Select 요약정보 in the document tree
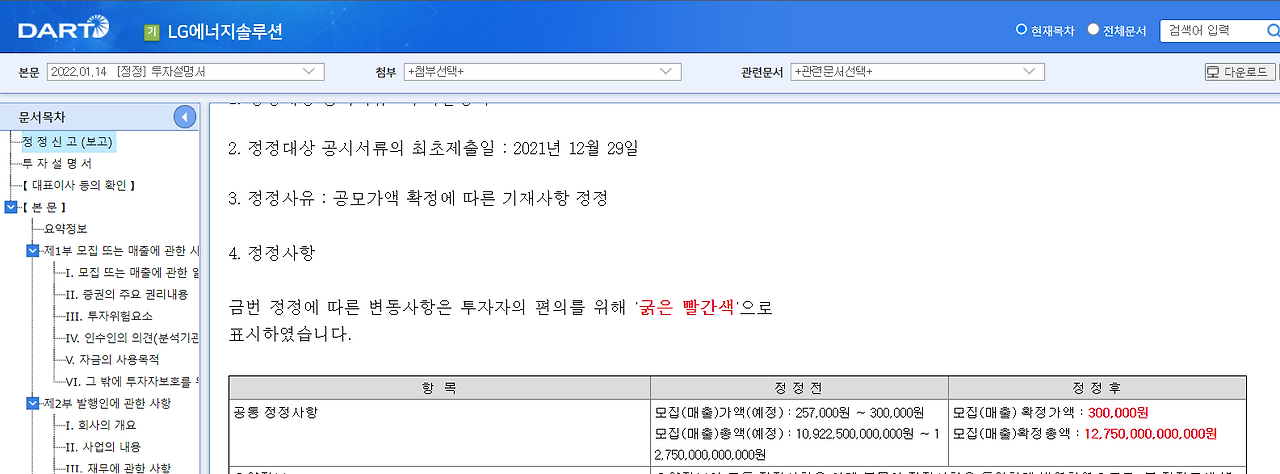 [x=65, y=229]
